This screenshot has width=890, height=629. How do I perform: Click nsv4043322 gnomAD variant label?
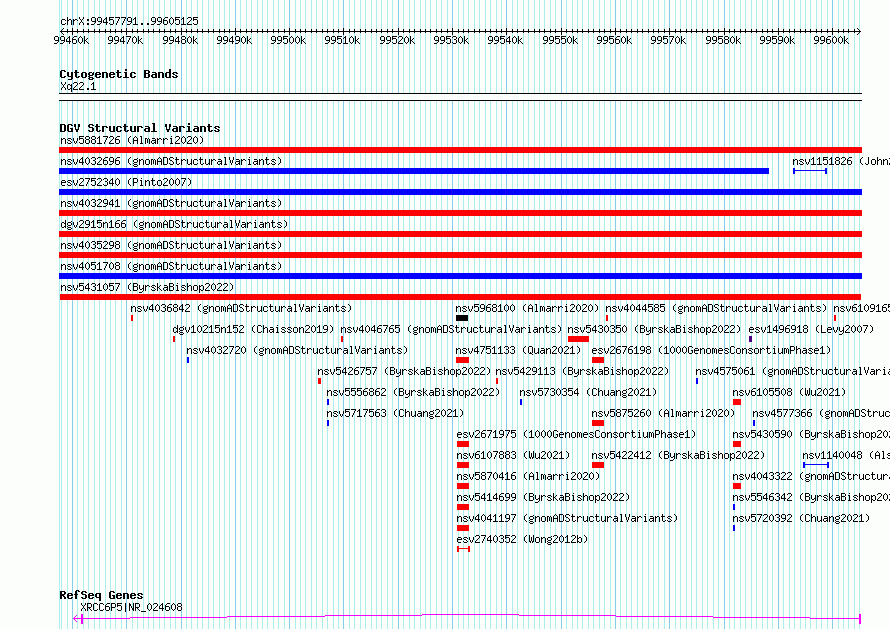point(811,476)
